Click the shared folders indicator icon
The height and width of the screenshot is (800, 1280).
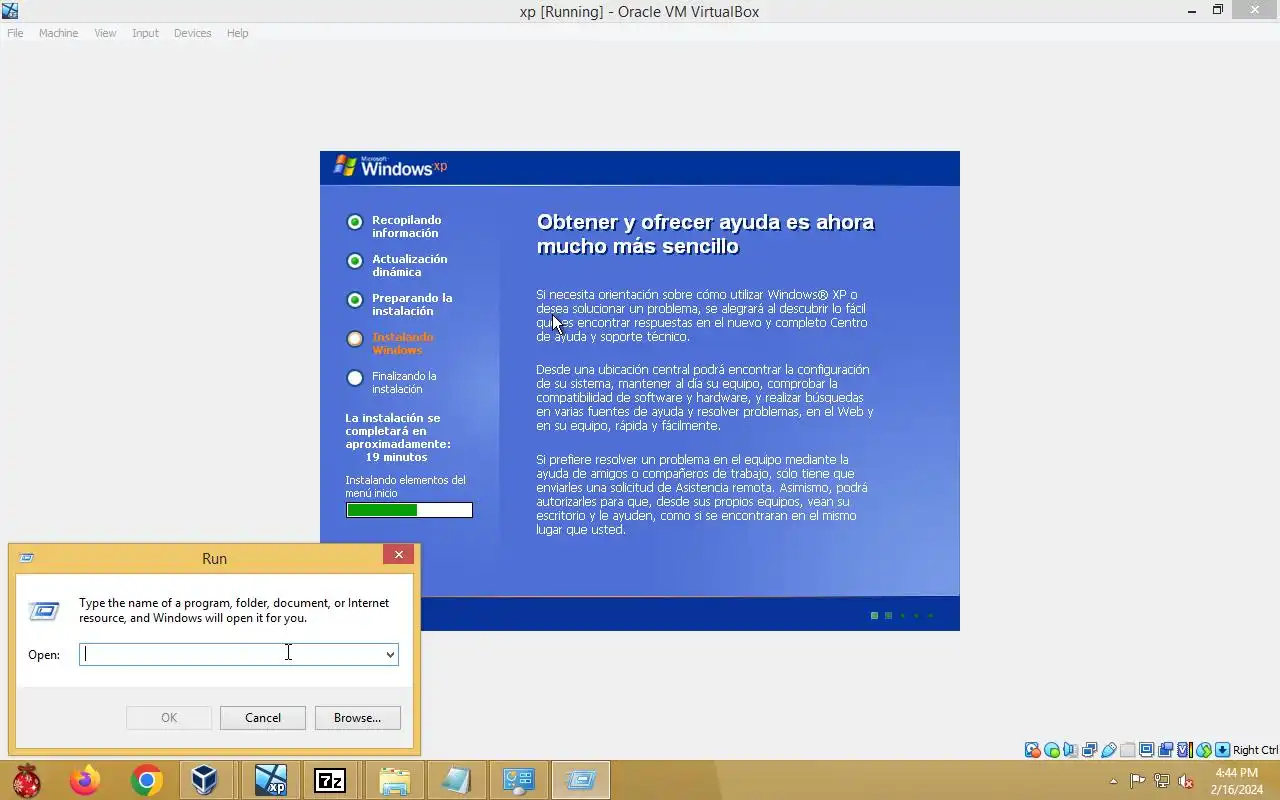click(1128, 750)
